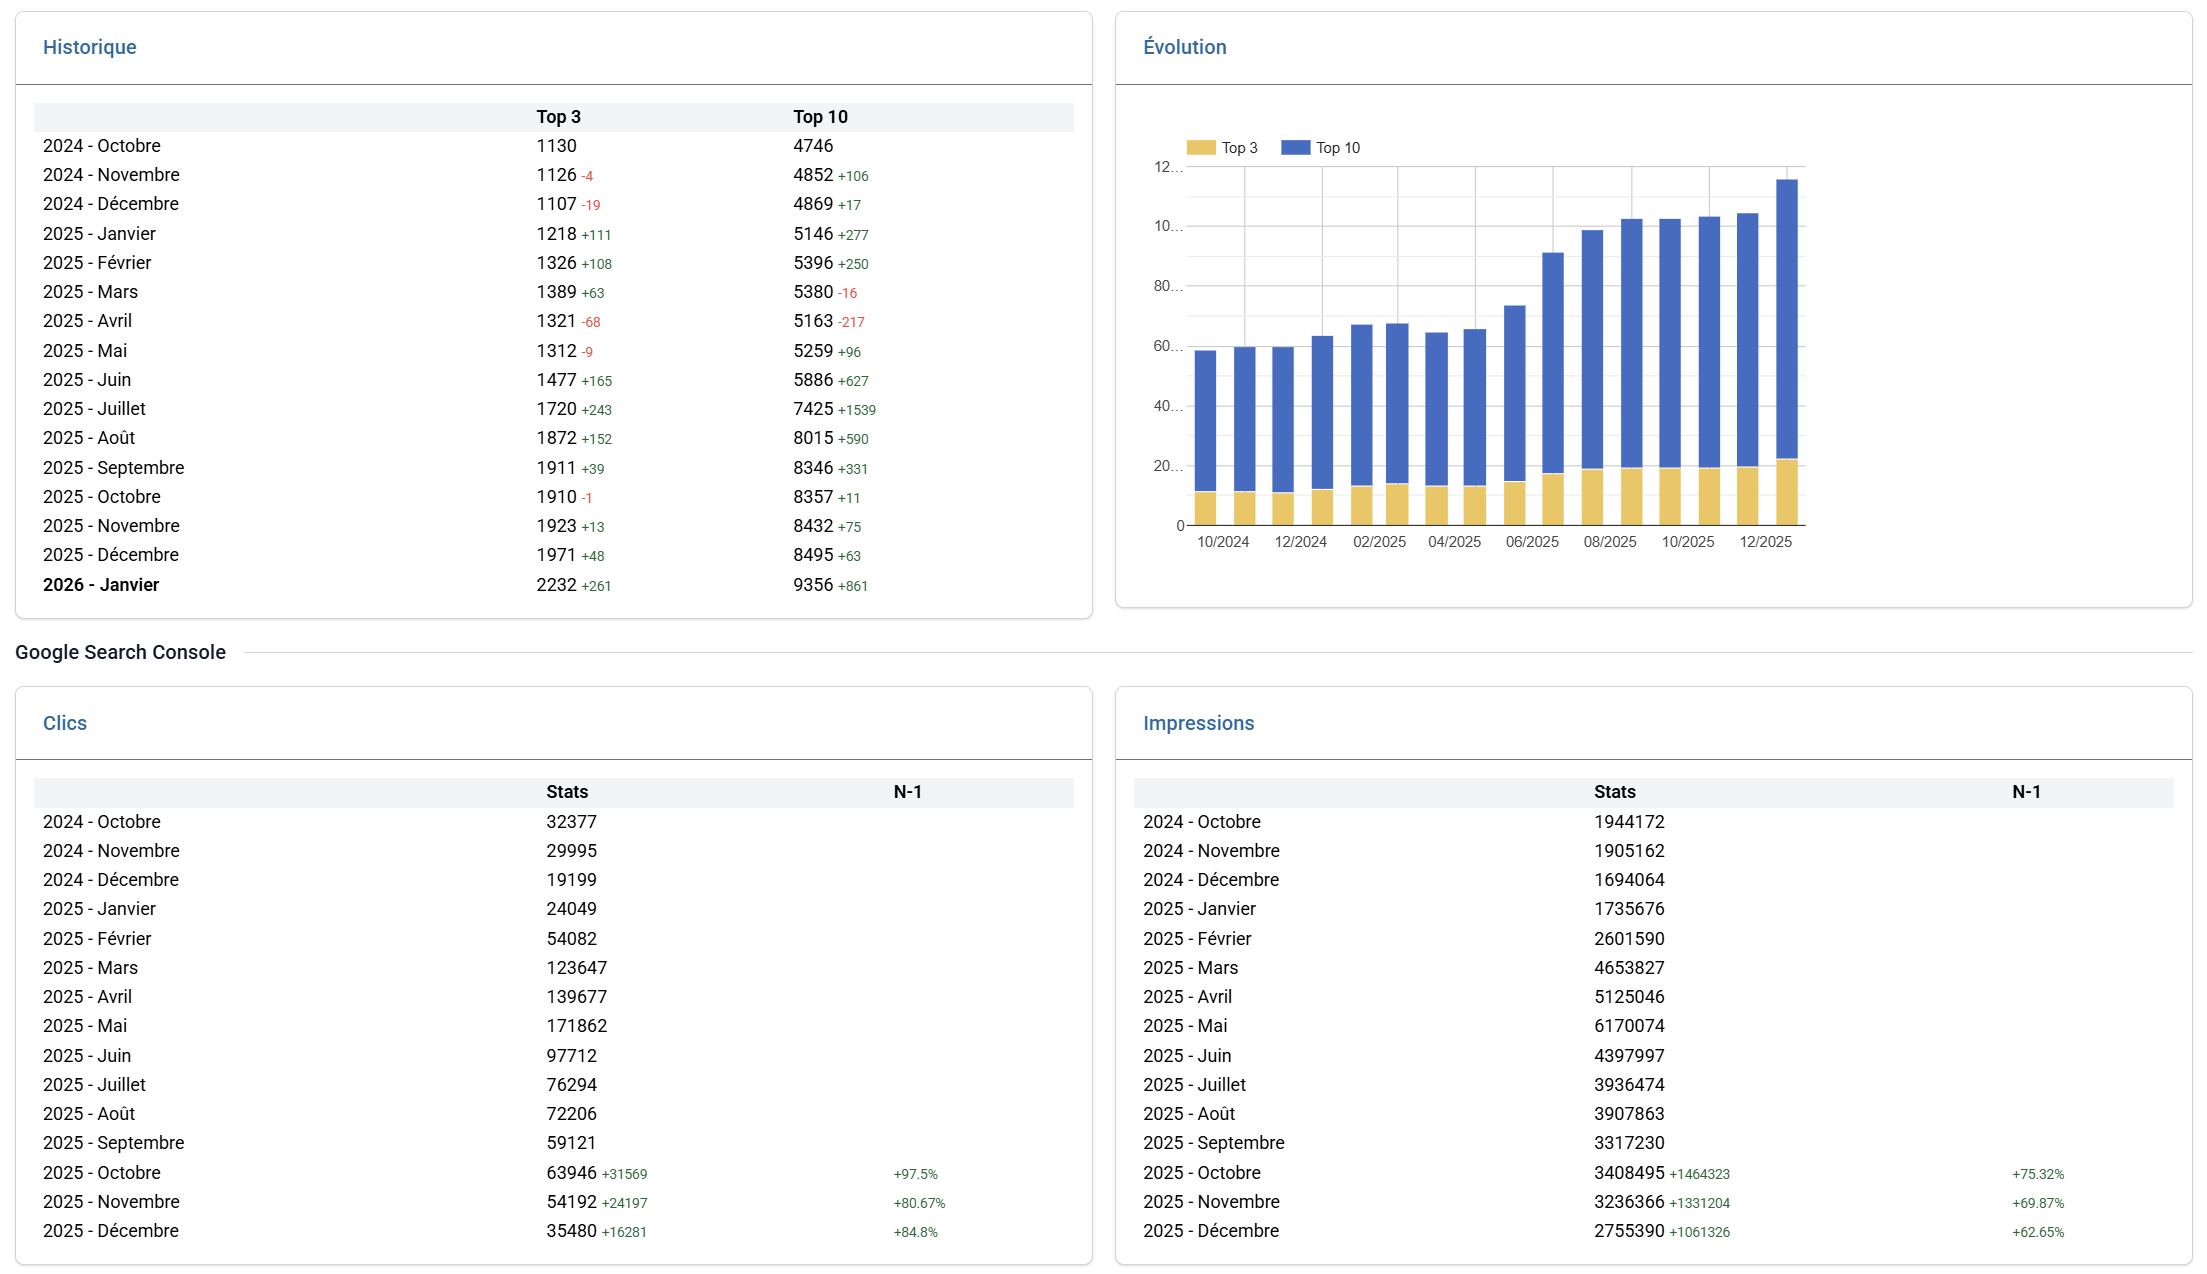Click the N-1 header in Impressions table
Screen dimensions: 2207x1274
click(x=2026, y=792)
